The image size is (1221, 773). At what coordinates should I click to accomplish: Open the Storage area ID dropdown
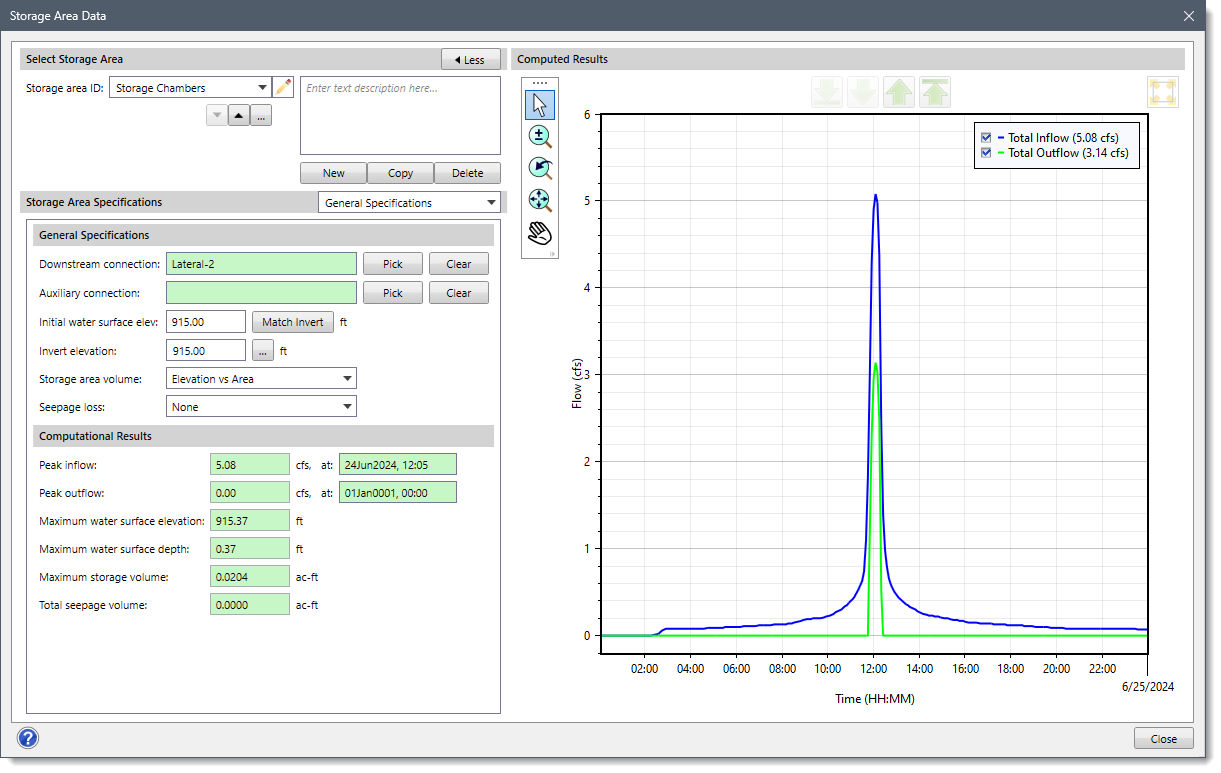pos(262,88)
